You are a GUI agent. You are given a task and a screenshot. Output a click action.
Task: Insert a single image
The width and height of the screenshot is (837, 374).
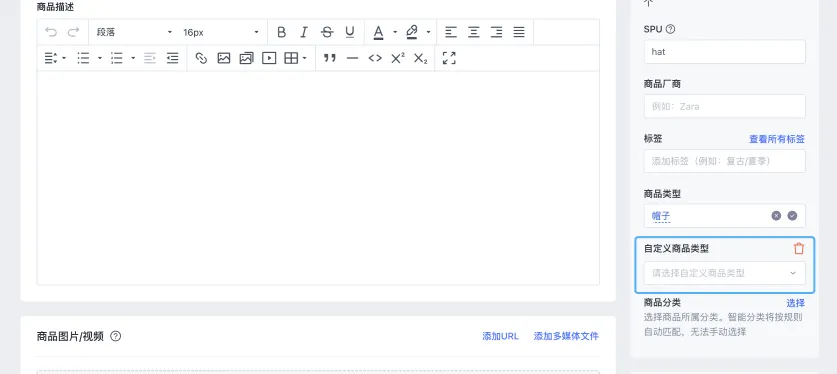pos(224,58)
